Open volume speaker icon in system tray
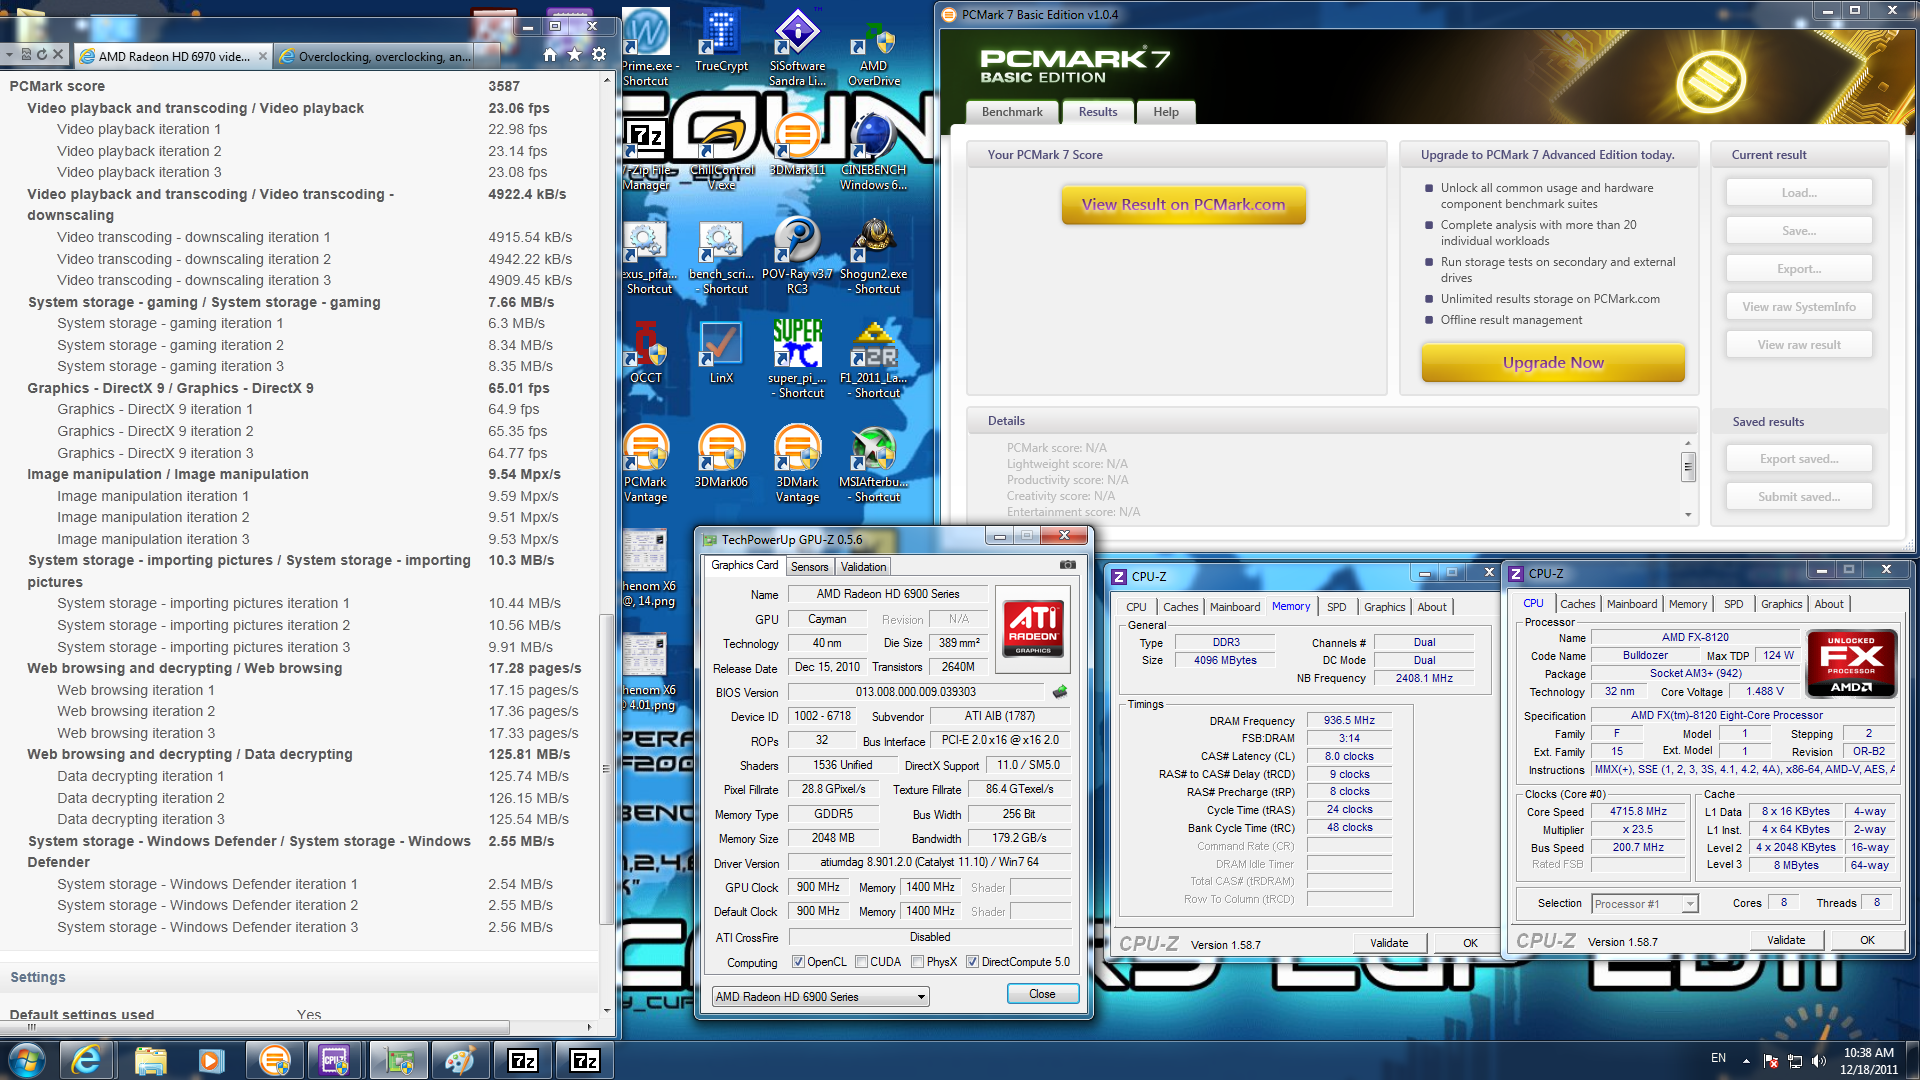The image size is (1920, 1080). [x=1819, y=1060]
